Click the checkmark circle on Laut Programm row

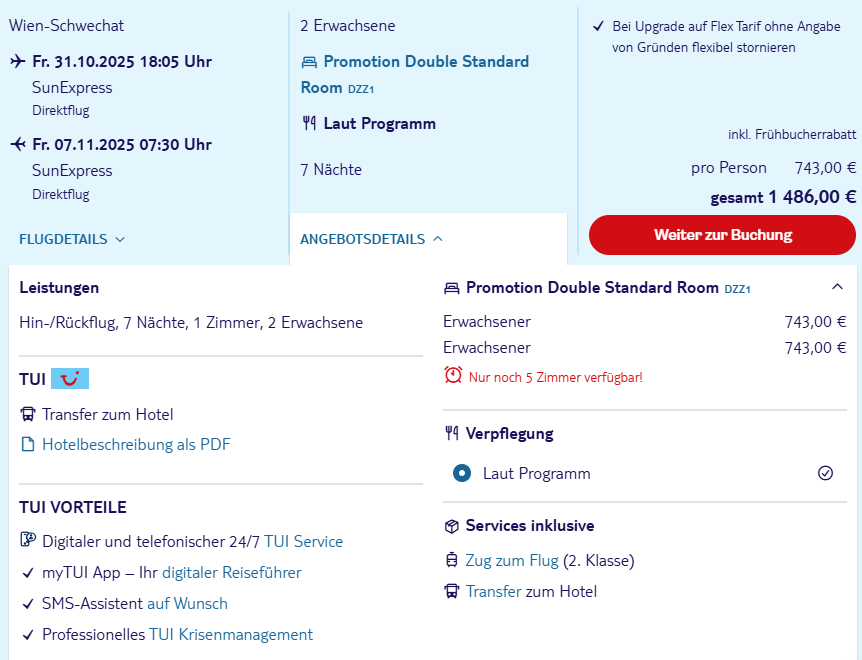coord(825,473)
